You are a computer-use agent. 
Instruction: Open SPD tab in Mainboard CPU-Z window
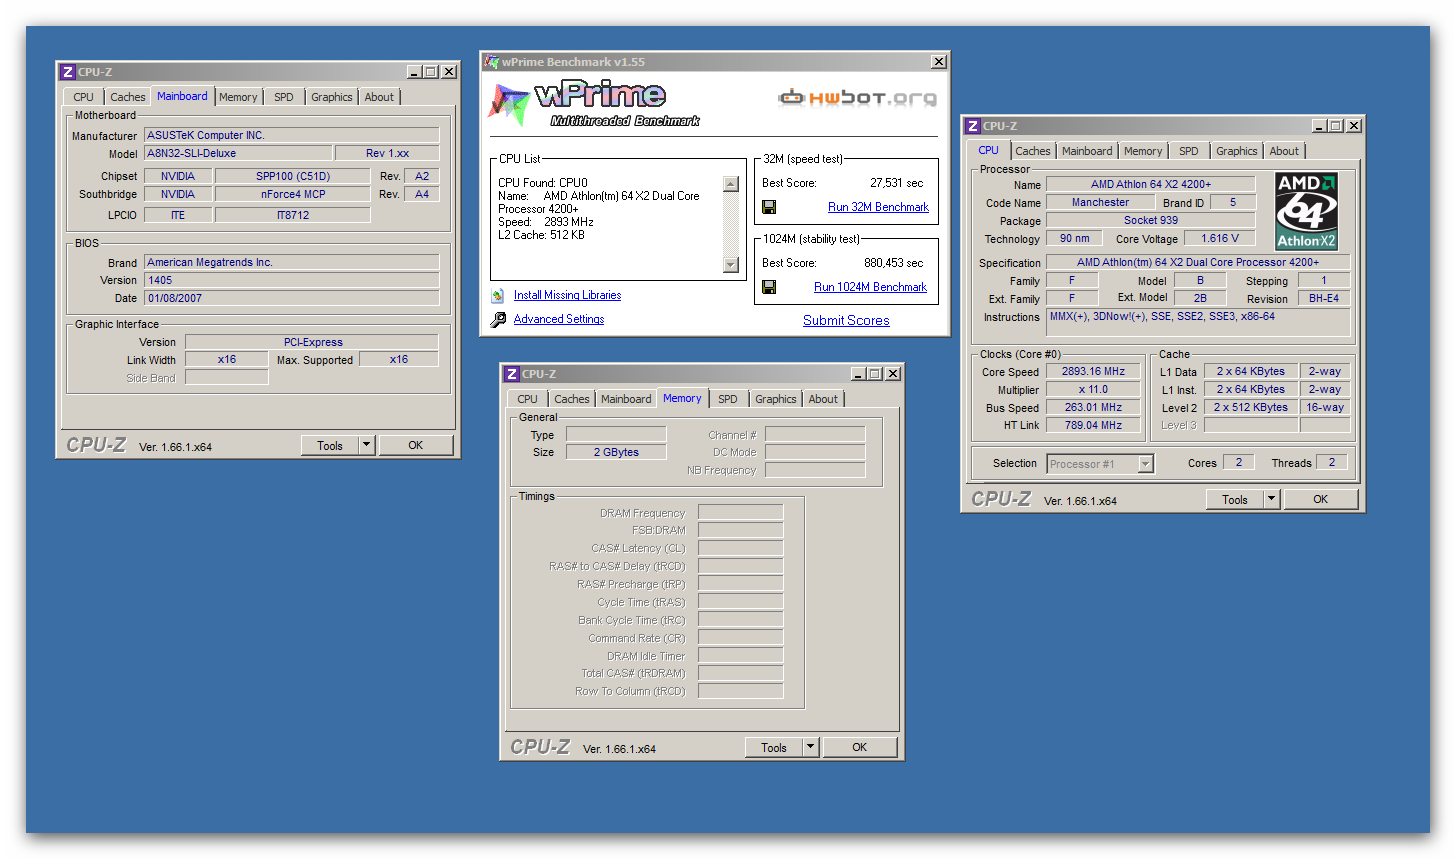point(284,97)
